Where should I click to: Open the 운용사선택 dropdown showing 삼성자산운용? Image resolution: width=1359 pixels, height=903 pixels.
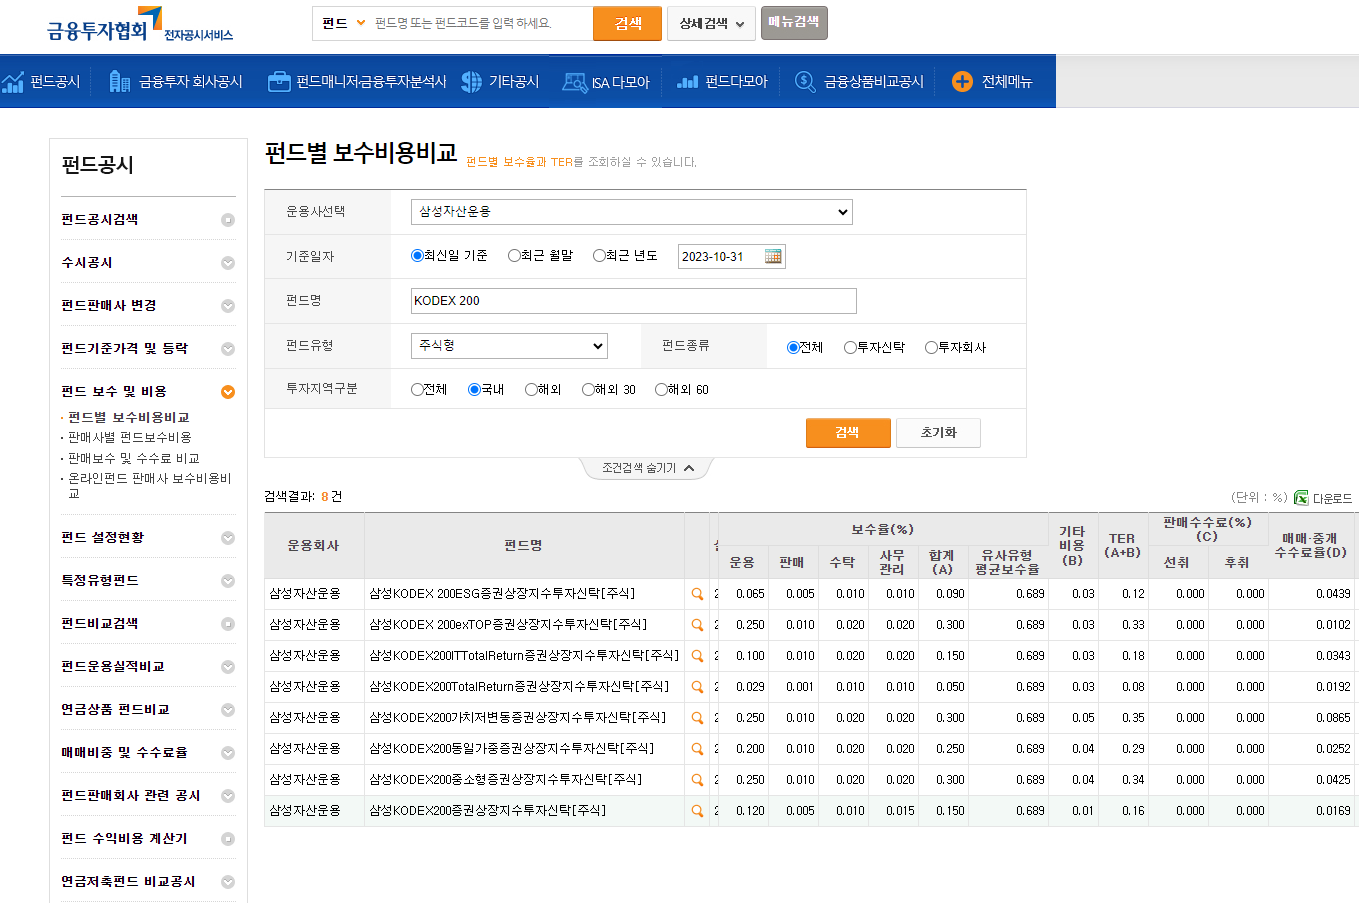click(632, 212)
